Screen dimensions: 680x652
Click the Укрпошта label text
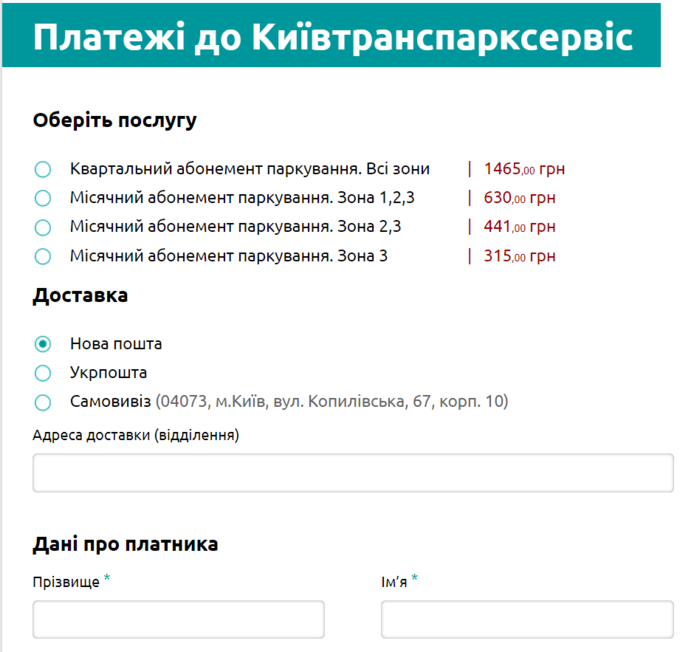(x=108, y=373)
